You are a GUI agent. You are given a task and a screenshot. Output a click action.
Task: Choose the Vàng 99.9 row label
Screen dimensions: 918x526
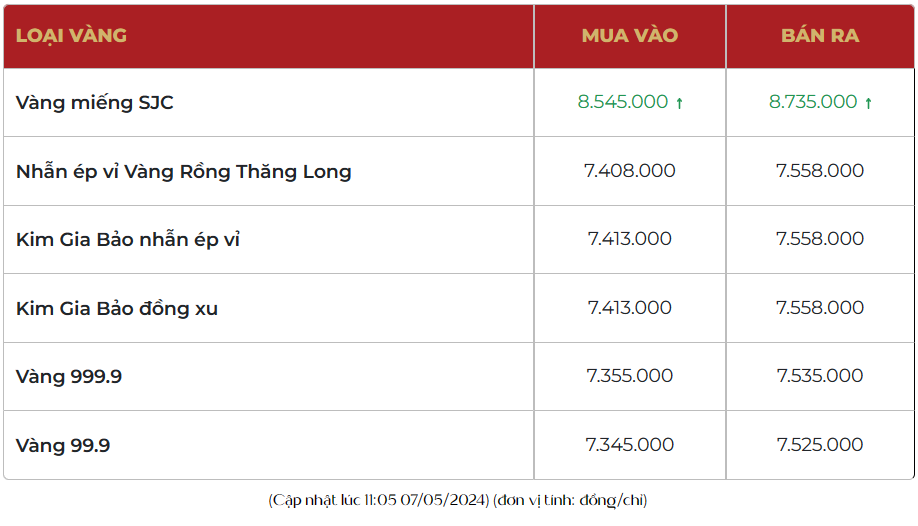tap(63, 445)
